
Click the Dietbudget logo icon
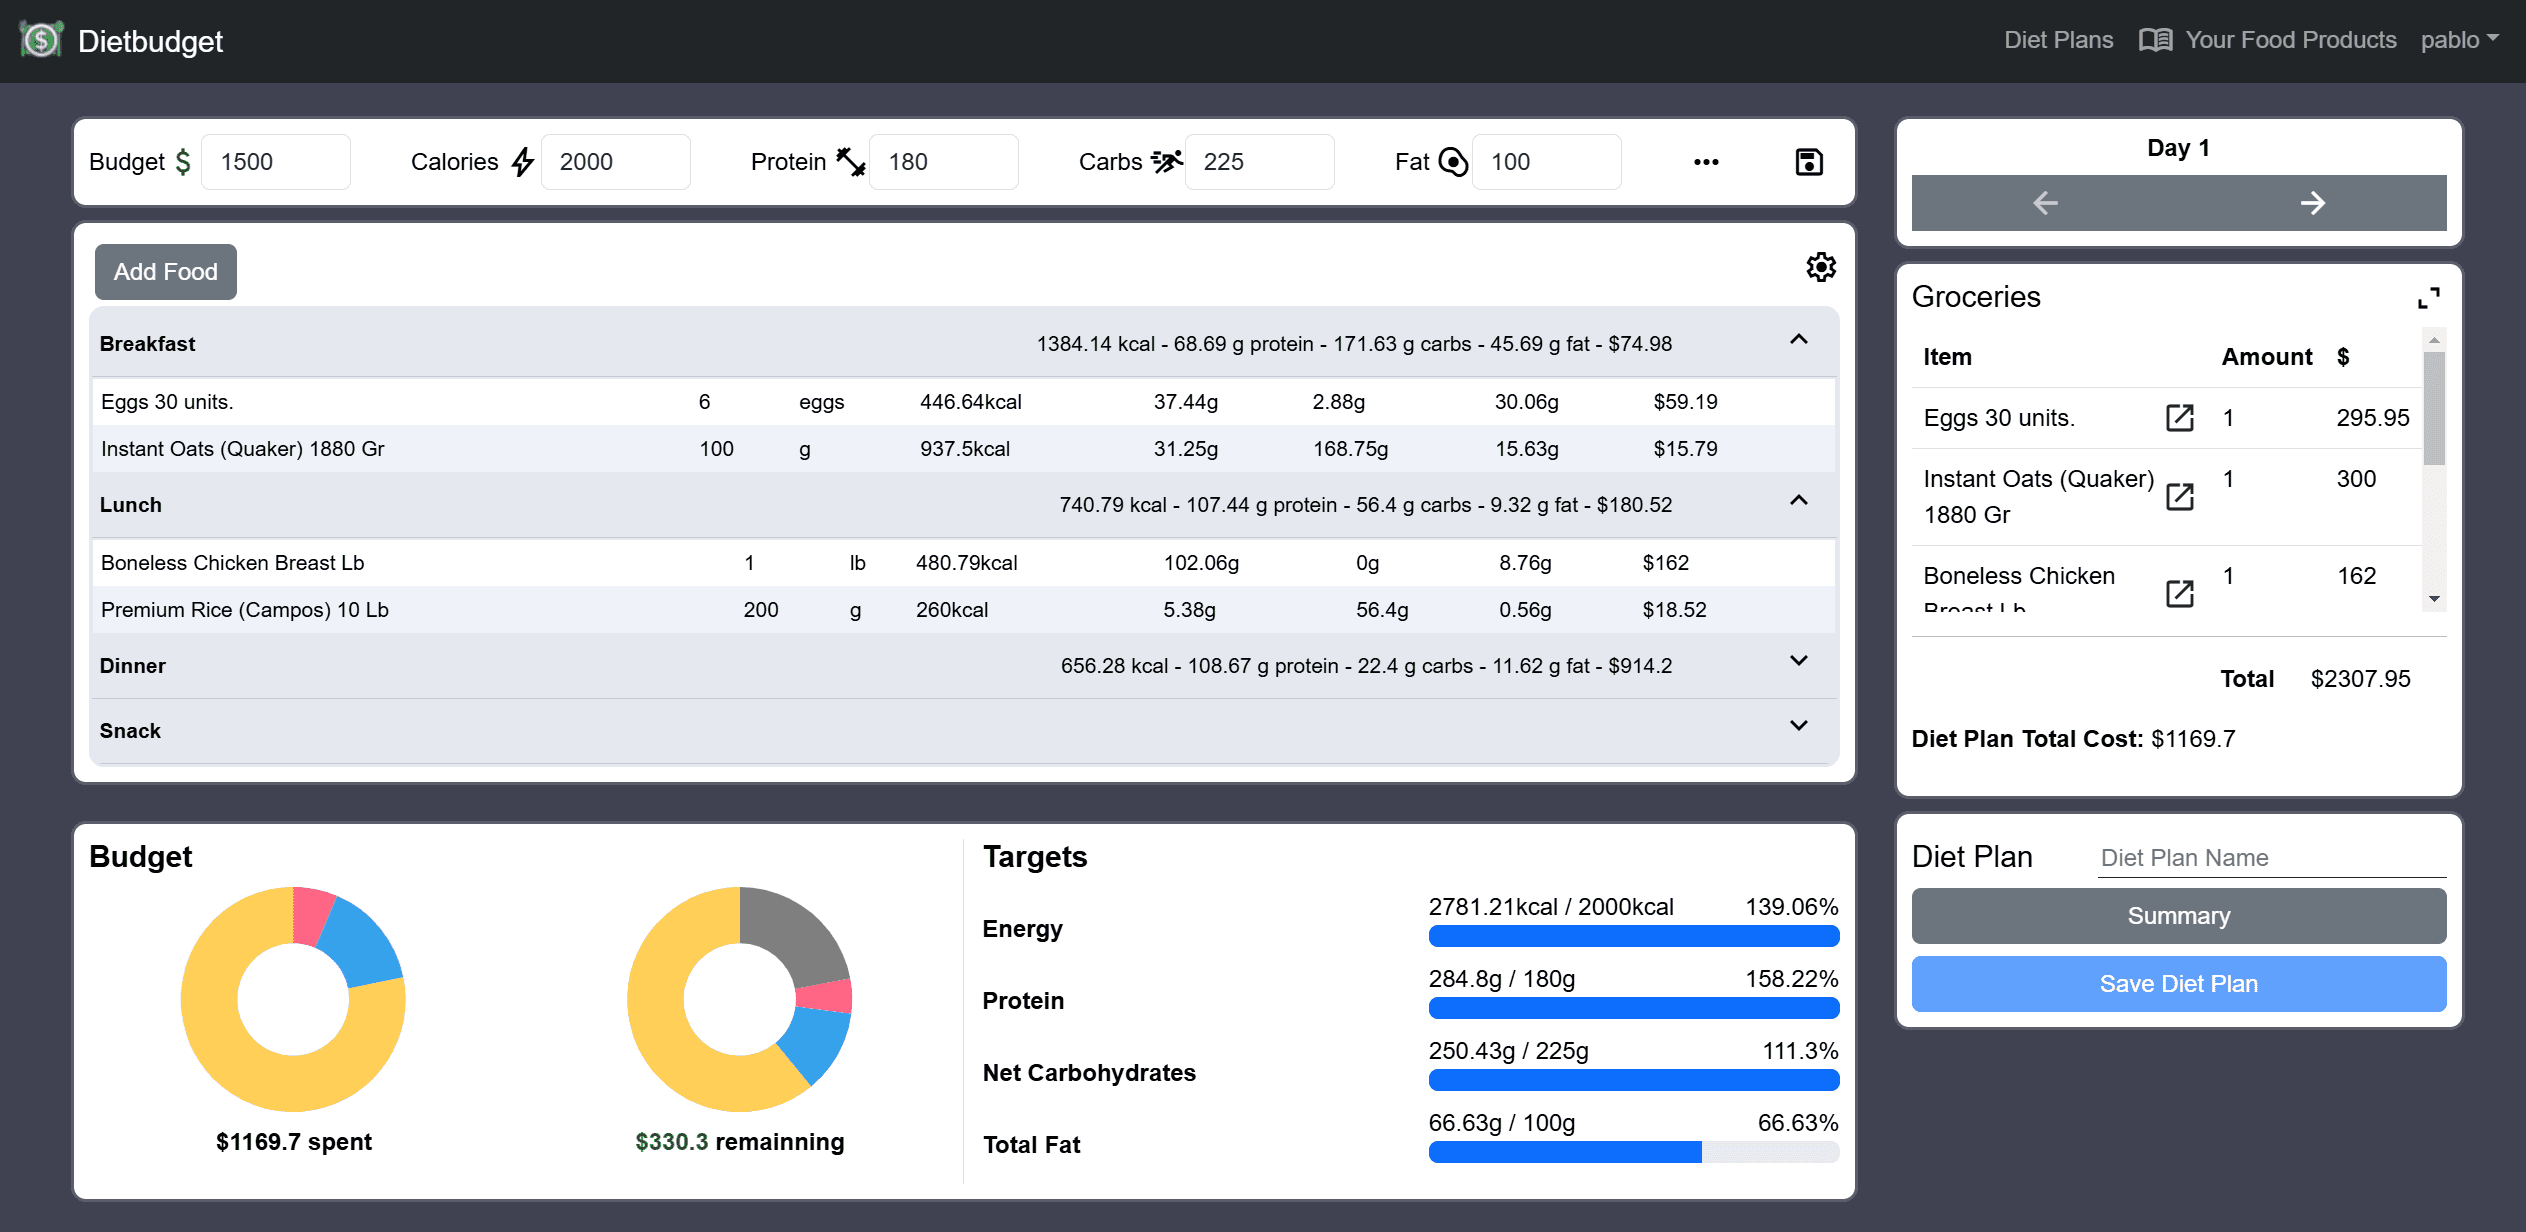[x=41, y=40]
